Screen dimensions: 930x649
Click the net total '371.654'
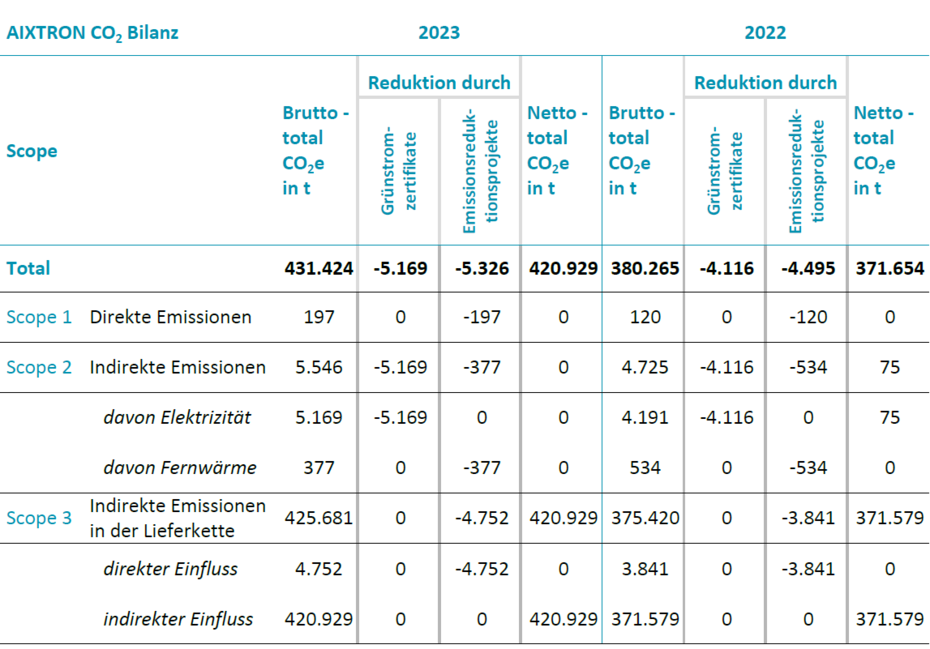(x=890, y=268)
